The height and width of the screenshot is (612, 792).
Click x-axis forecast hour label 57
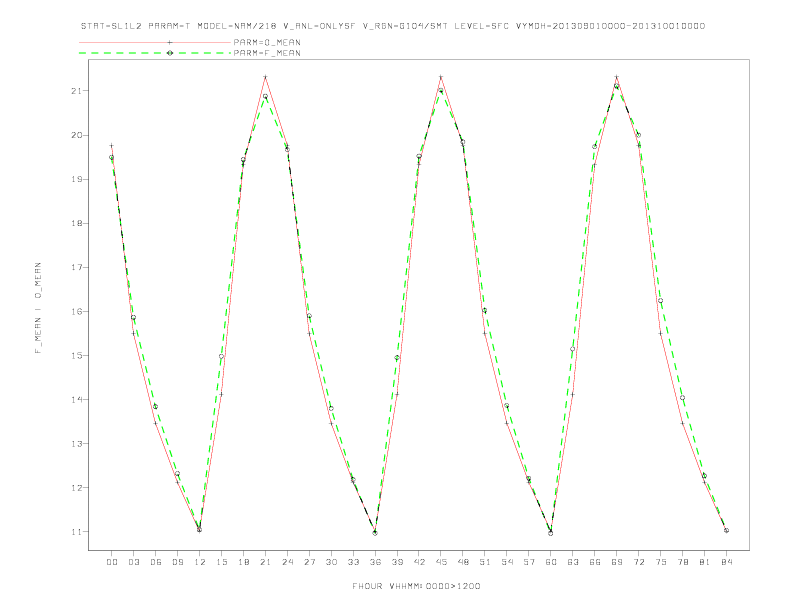tap(529, 562)
